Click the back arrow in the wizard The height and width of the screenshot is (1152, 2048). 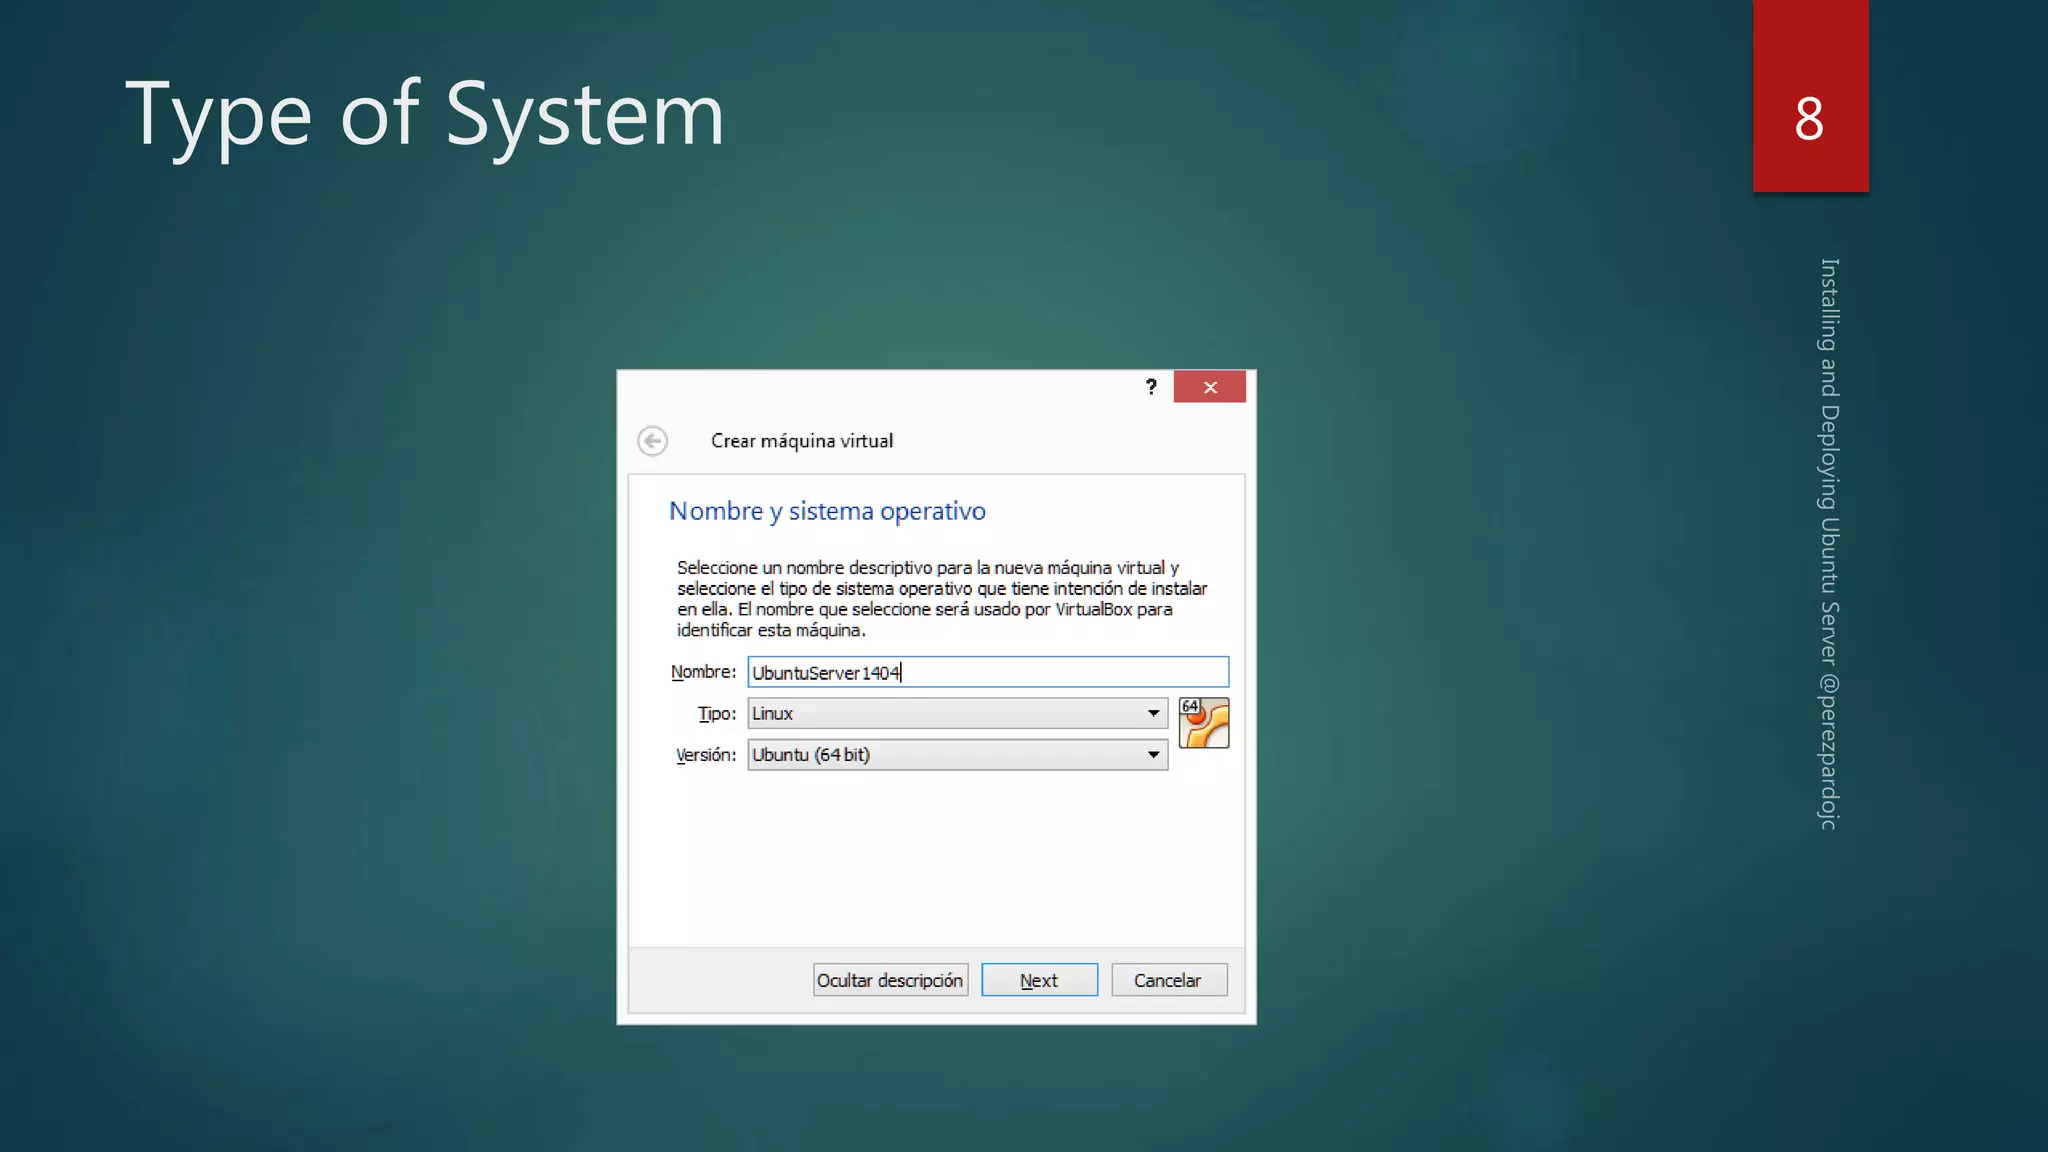tap(653, 441)
